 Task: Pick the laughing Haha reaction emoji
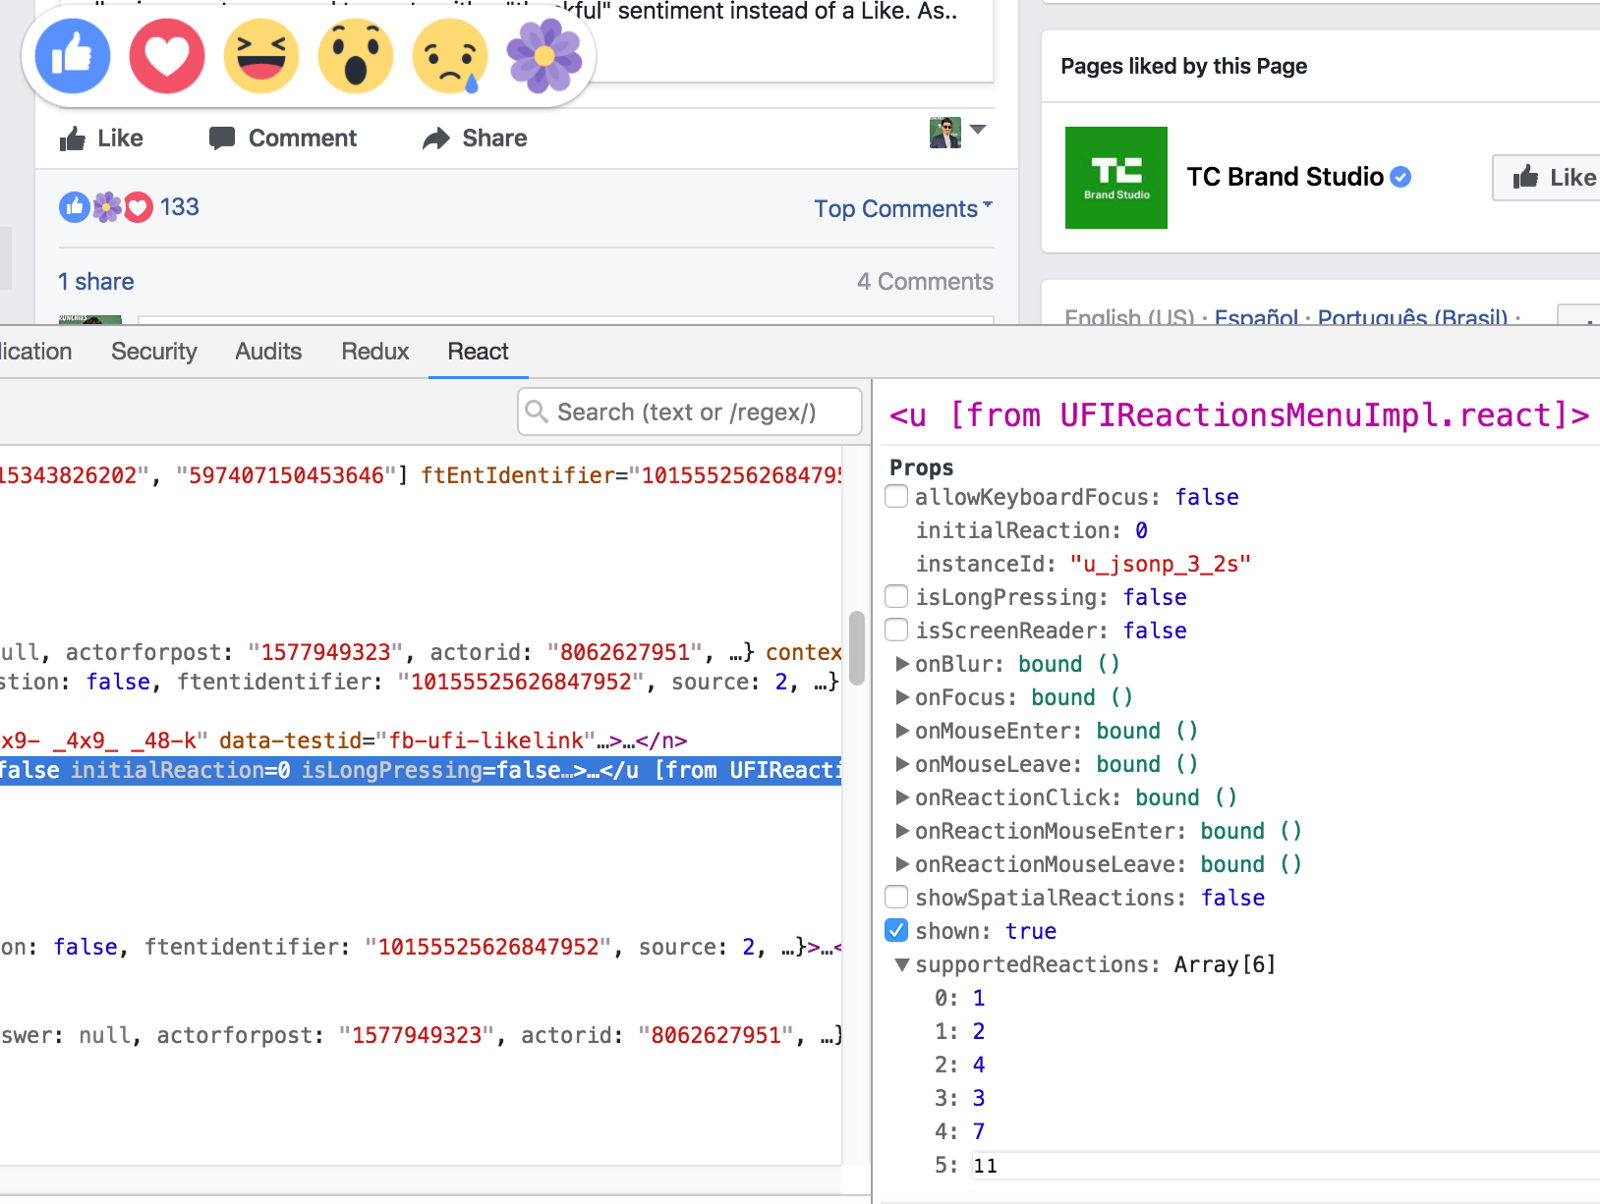261,56
